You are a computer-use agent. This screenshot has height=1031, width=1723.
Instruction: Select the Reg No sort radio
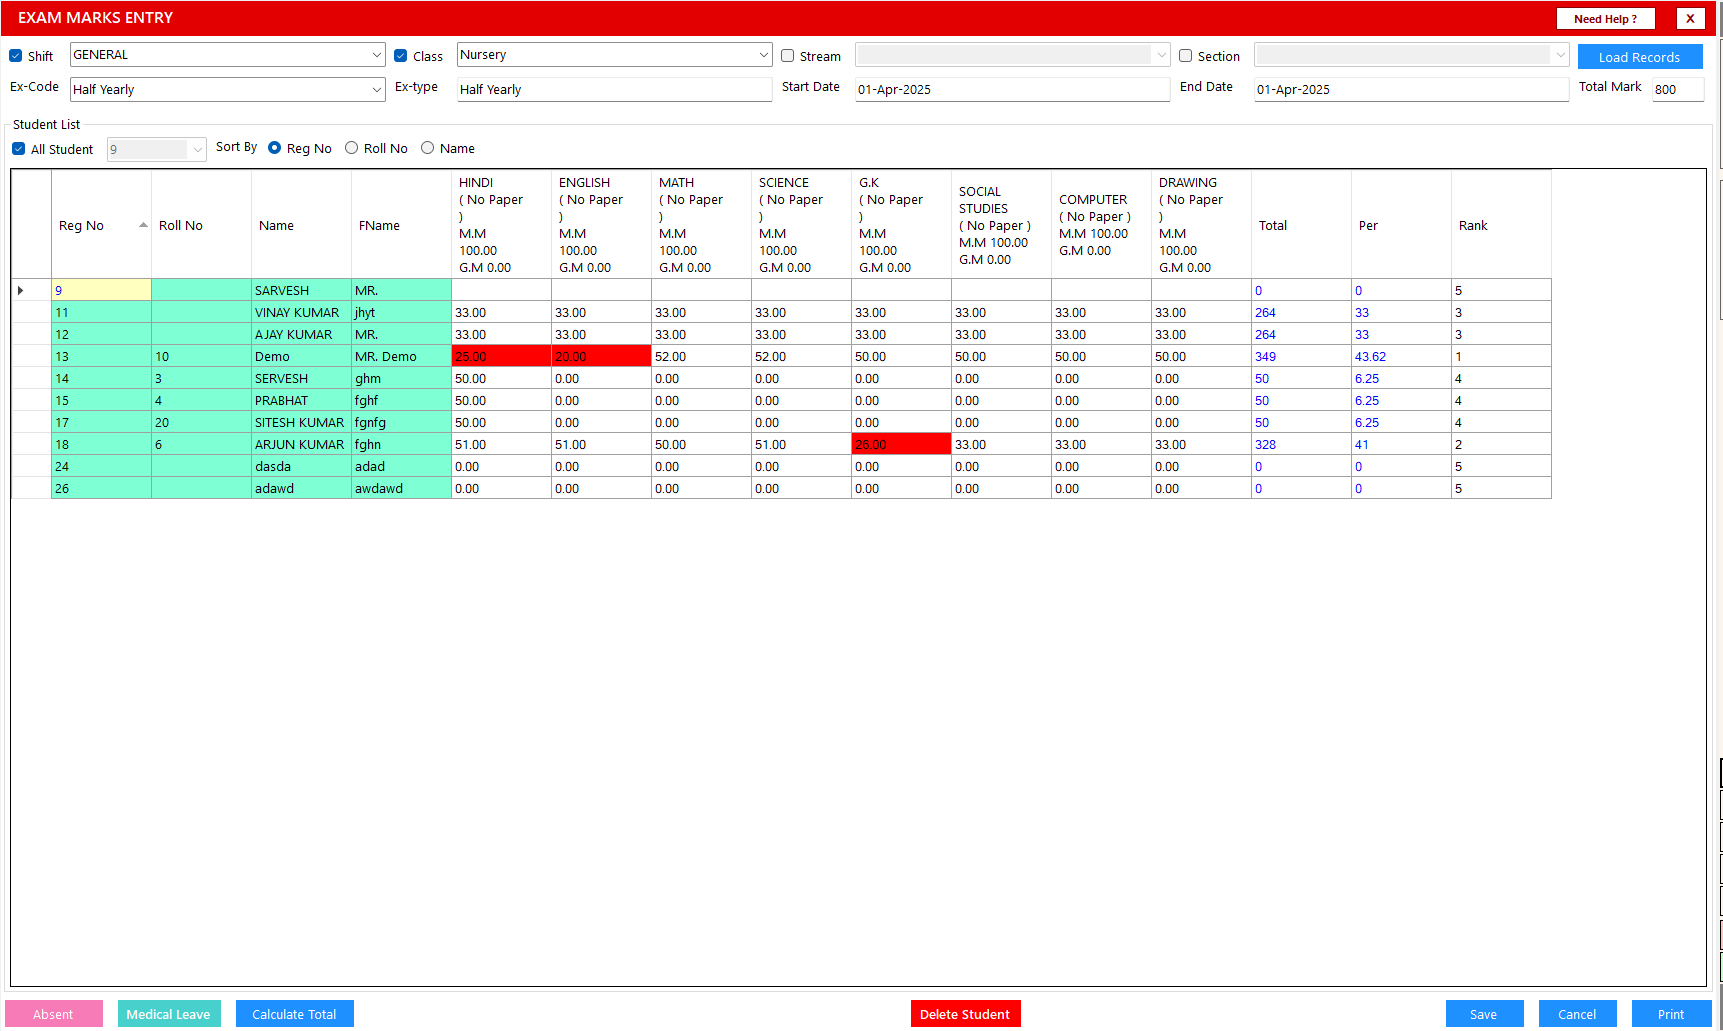click(x=274, y=148)
